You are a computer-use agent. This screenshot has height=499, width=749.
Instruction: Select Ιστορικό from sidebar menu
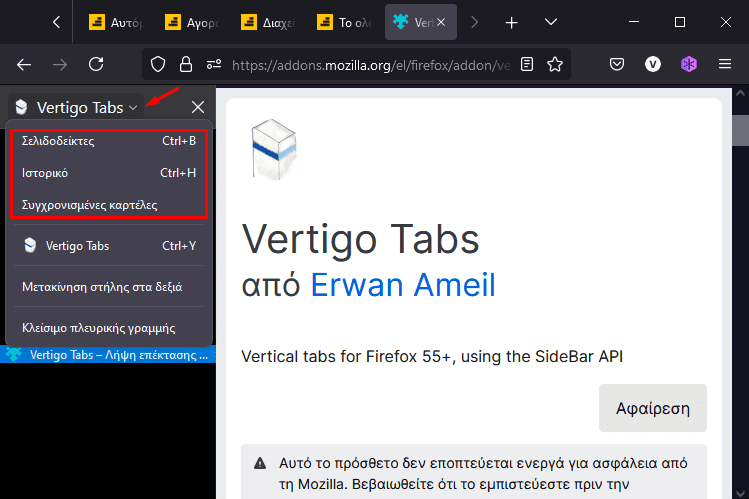coord(109,173)
